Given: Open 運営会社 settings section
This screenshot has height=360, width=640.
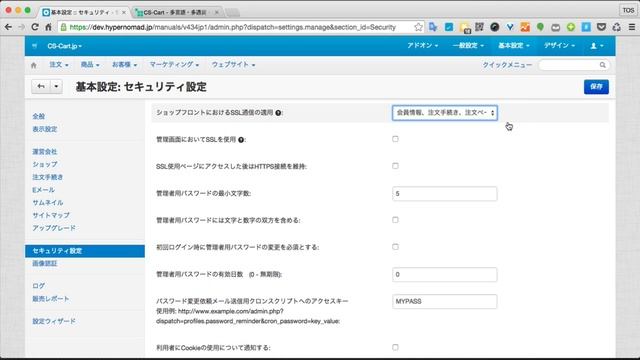Looking at the screenshot, I should (45, 151).
